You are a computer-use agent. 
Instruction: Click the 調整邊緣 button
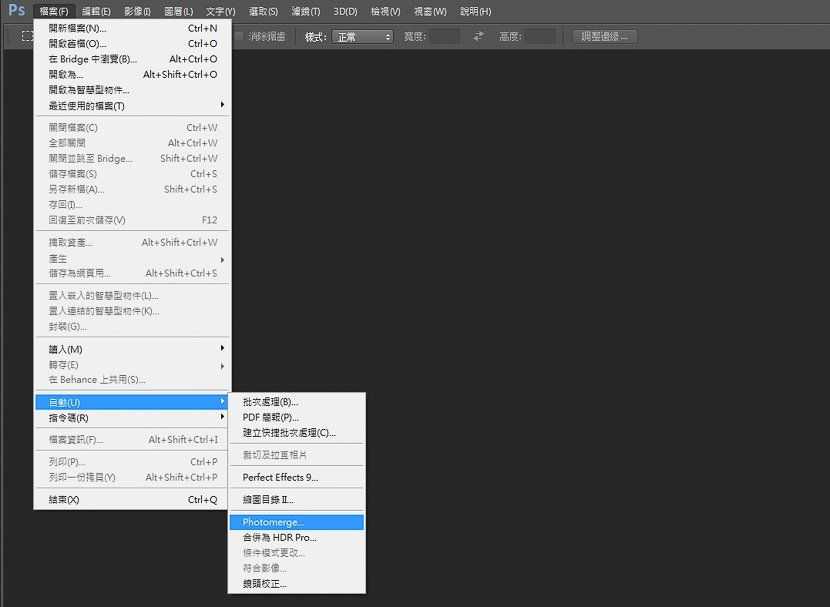pos(605,37)
